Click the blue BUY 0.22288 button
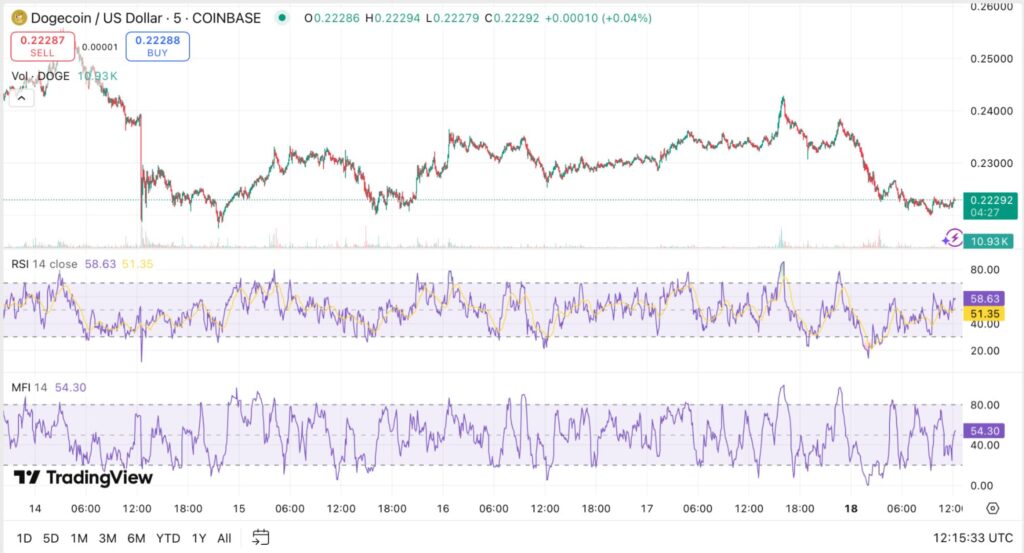 point(157,46)
